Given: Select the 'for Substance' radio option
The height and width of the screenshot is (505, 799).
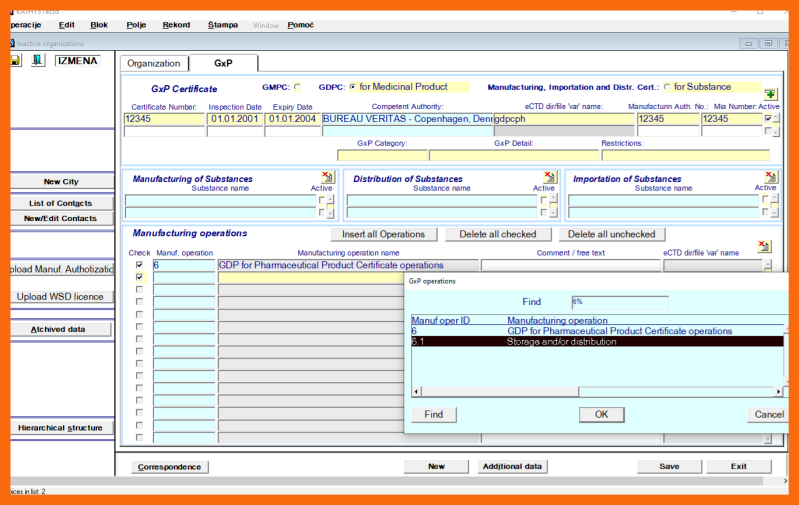Looking at the screenshot, I should coord(667,88).
